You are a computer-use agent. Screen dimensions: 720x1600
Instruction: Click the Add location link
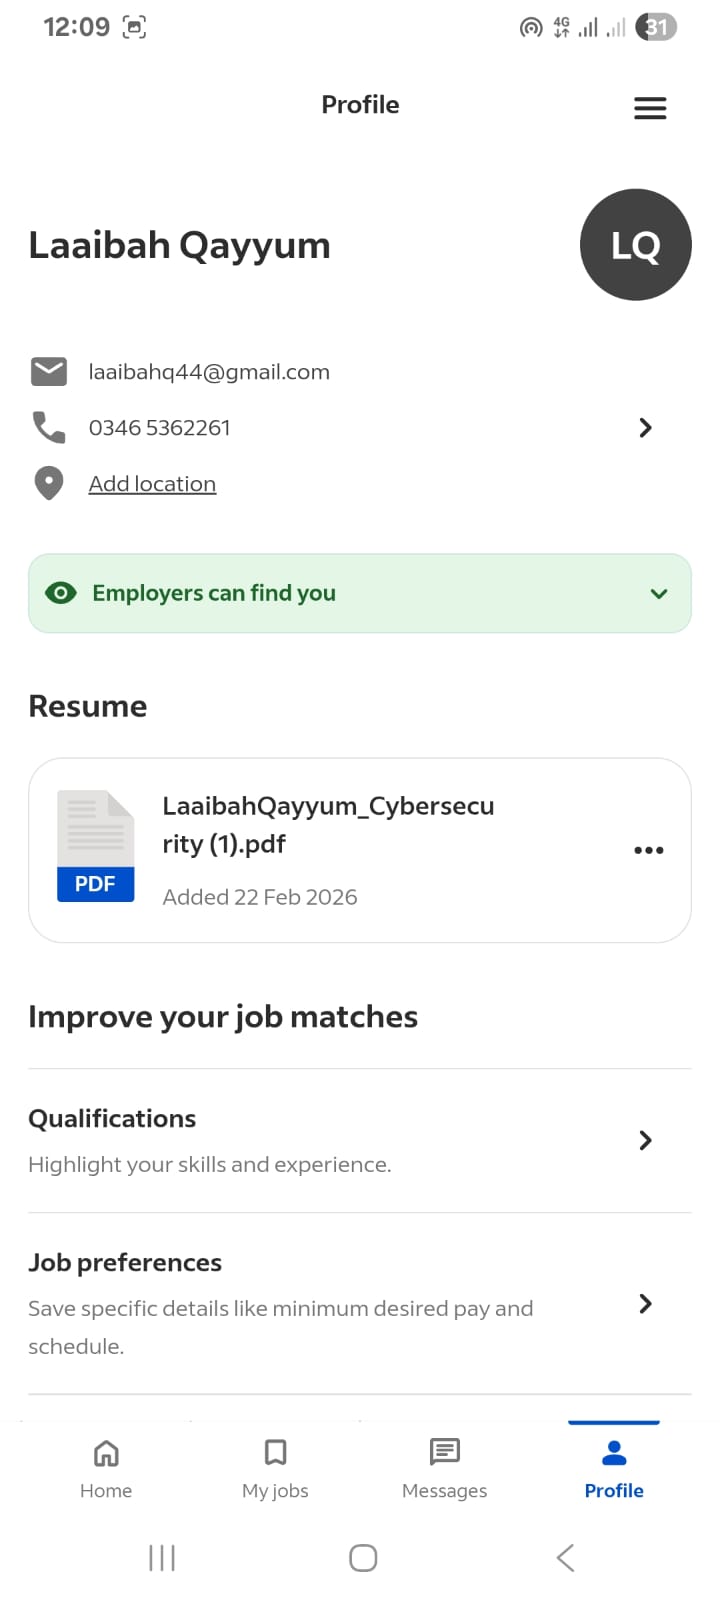[152, 484]
